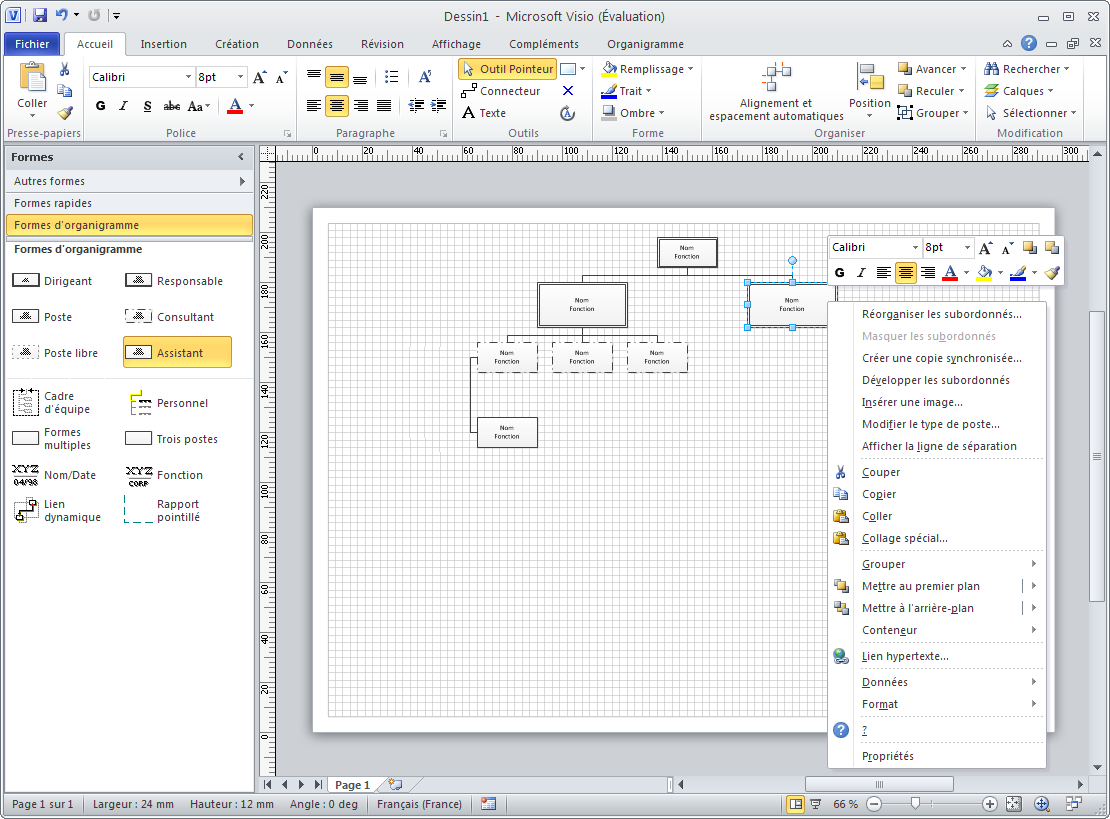
Task: Click the fit page to window icon
Action: tap(1013, 804)
